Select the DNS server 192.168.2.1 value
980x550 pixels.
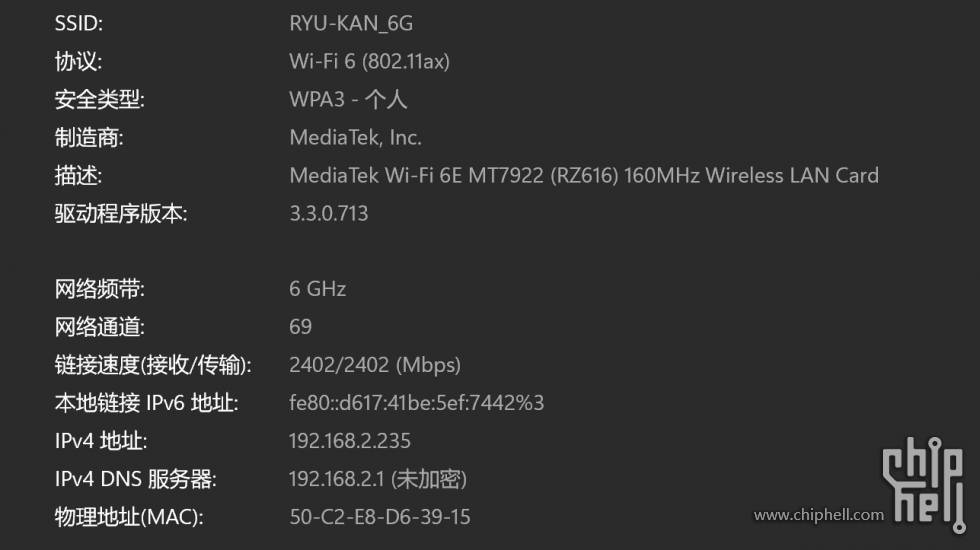(378, 479)
